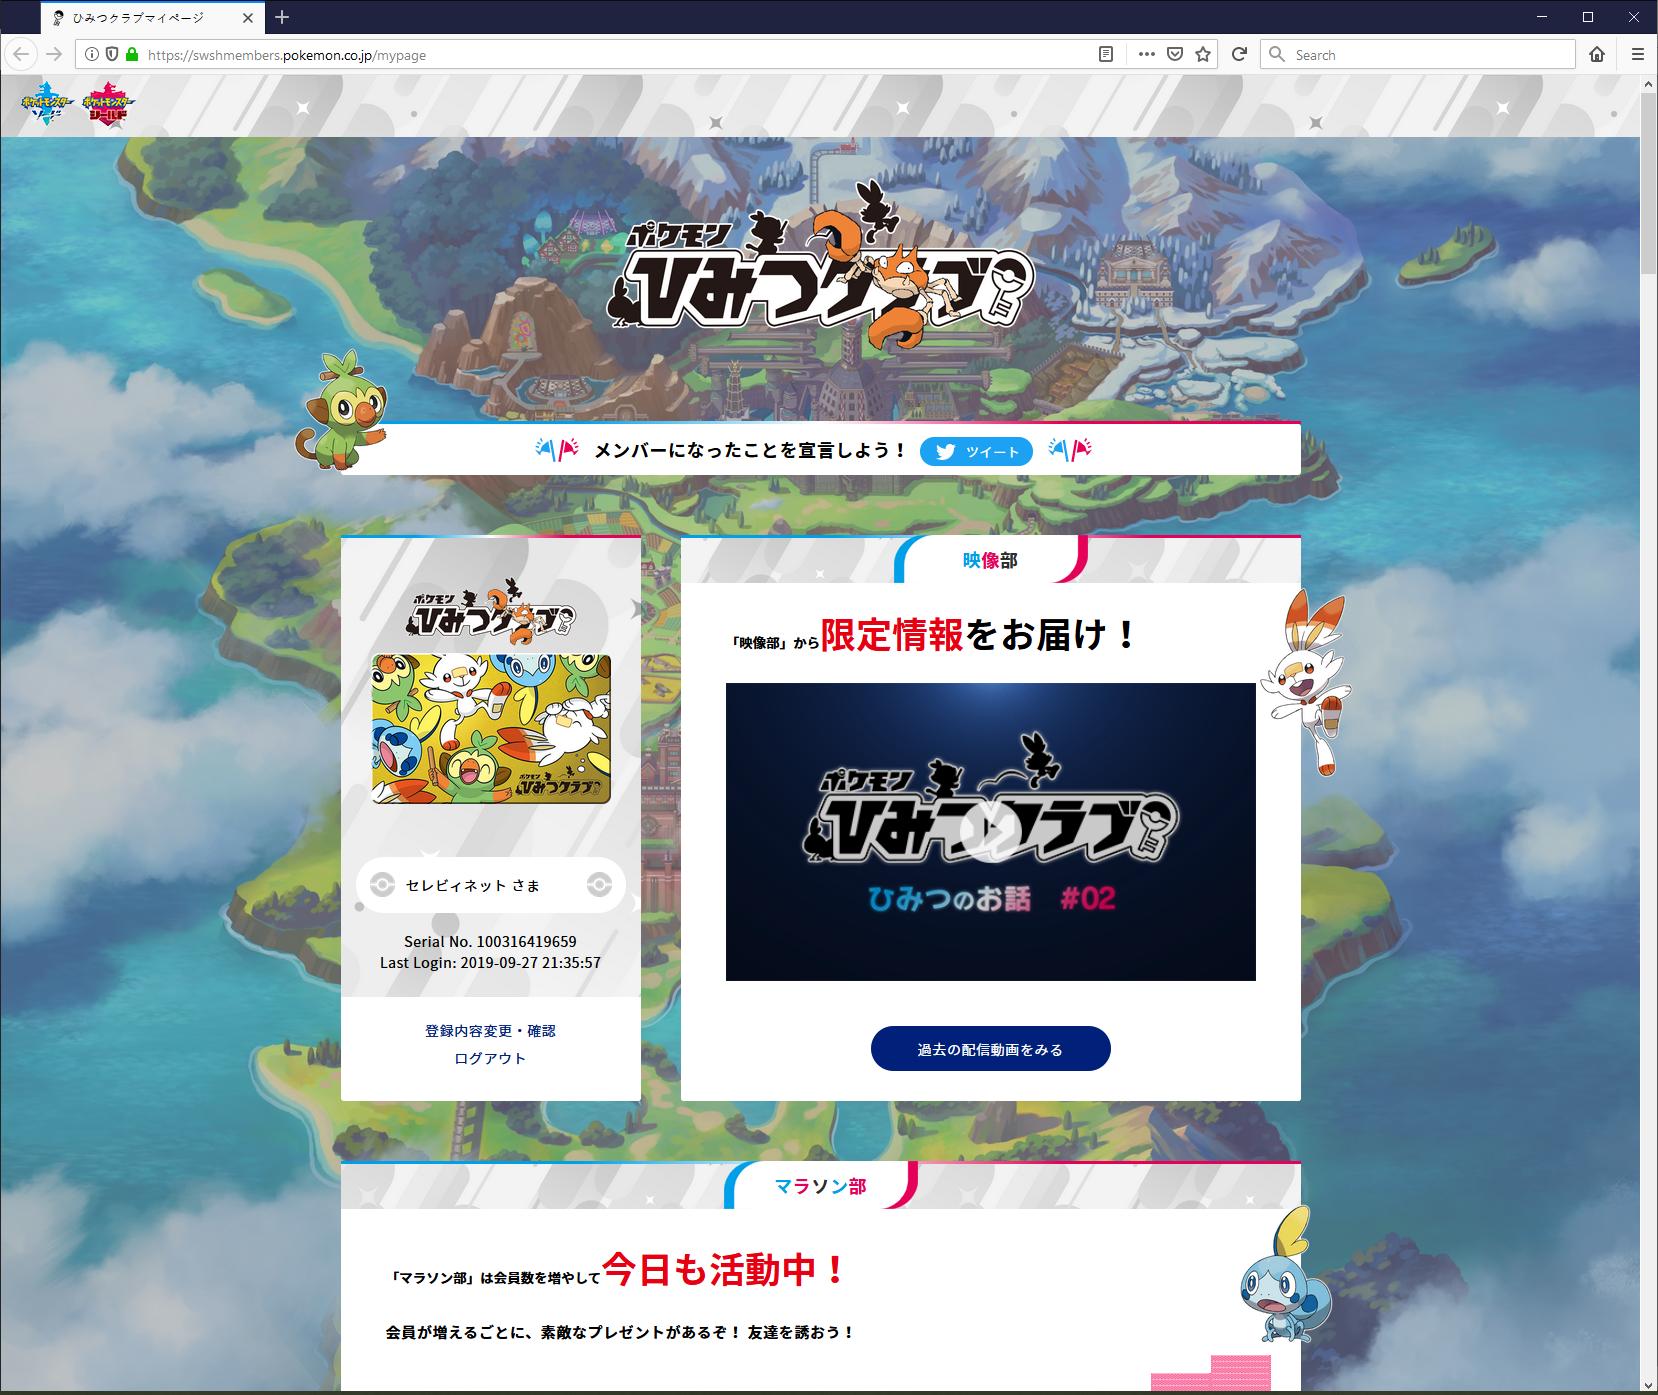Click the scrollbar up arrow
This screenshot has height=1395, width=1658.
1649,84
